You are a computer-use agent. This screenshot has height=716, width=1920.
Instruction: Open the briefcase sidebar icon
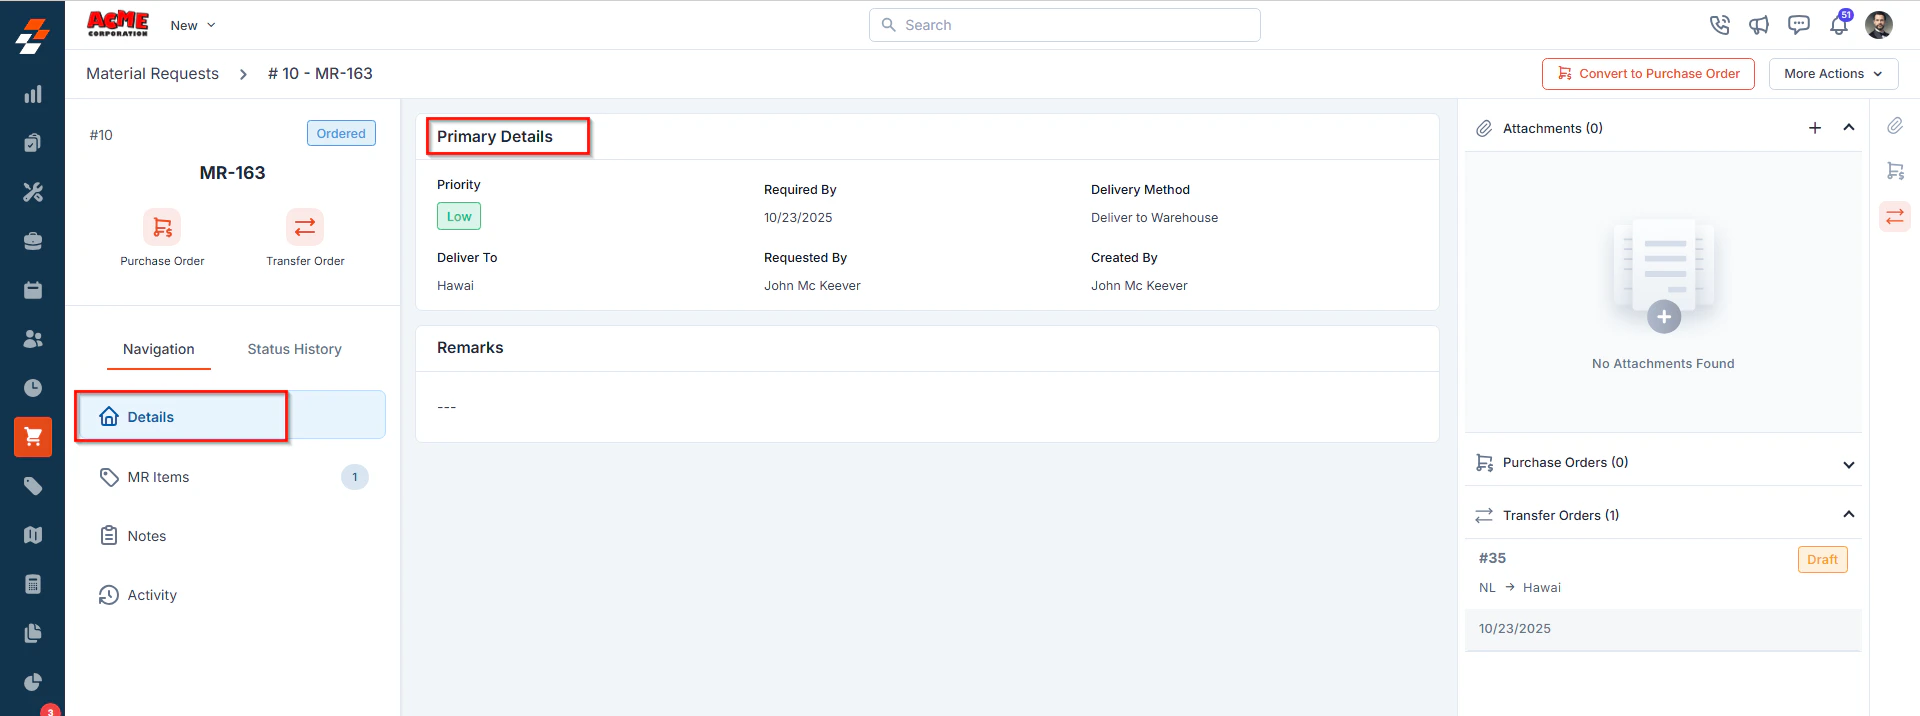[33, 241]
